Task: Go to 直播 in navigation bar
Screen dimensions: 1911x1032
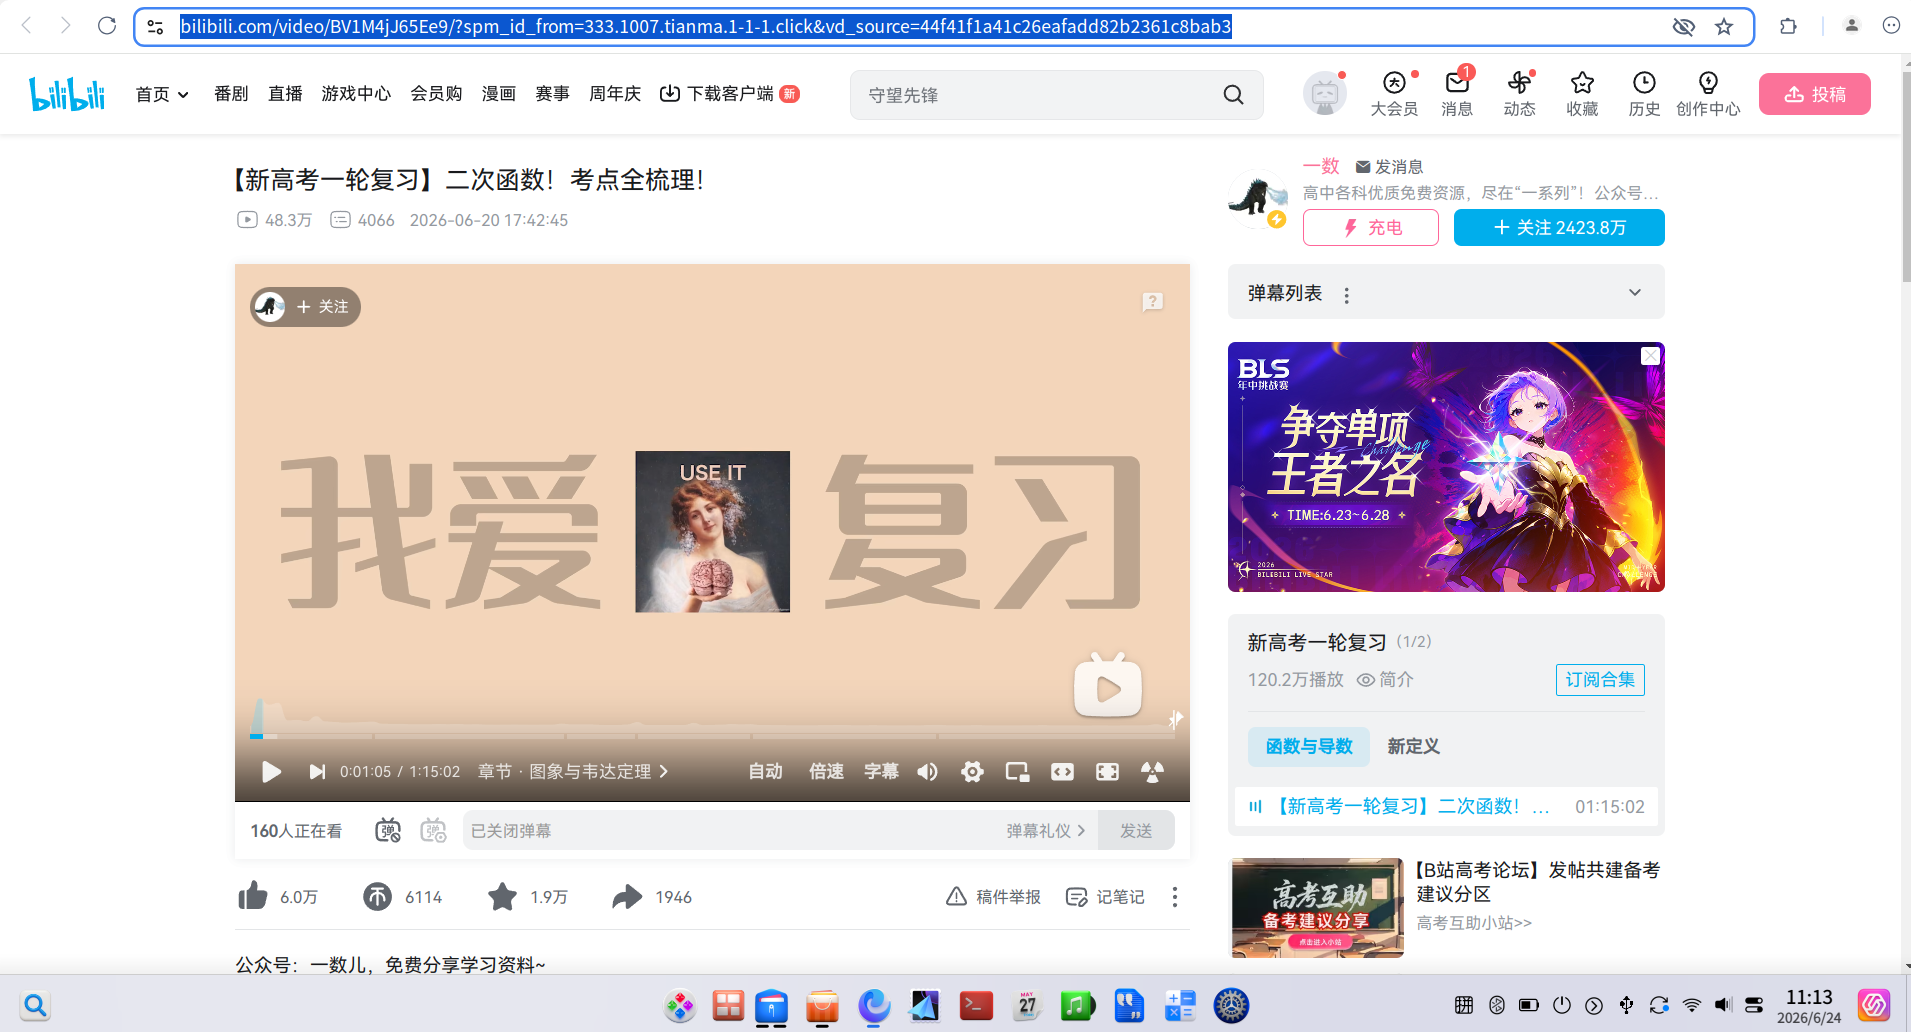Action: pyautogui.click(x=285, y=94)
